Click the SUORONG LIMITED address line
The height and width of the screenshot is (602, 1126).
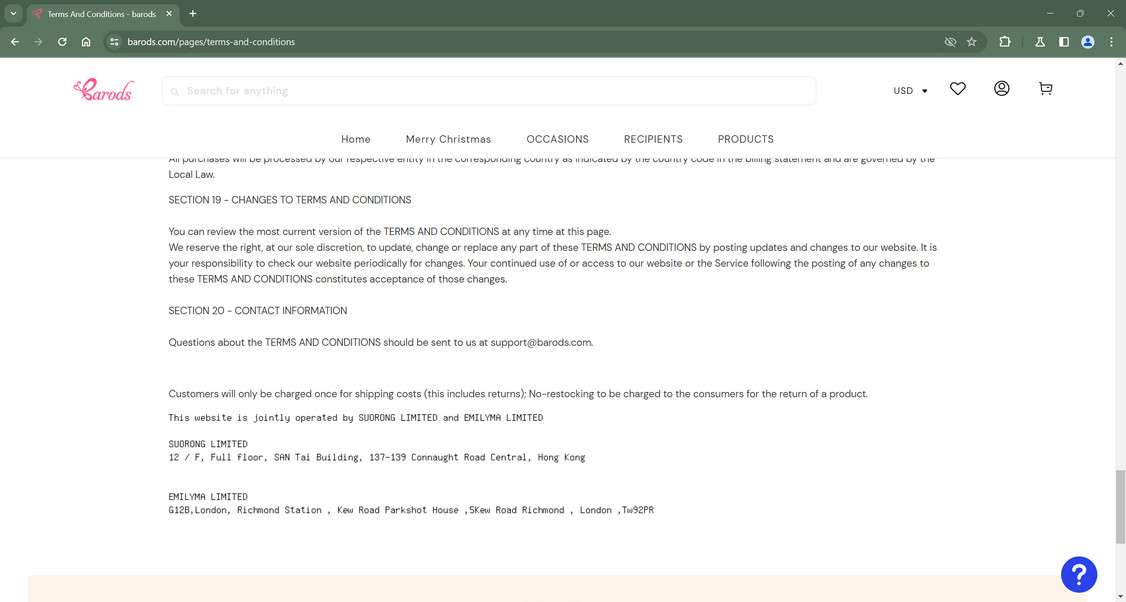376,457
